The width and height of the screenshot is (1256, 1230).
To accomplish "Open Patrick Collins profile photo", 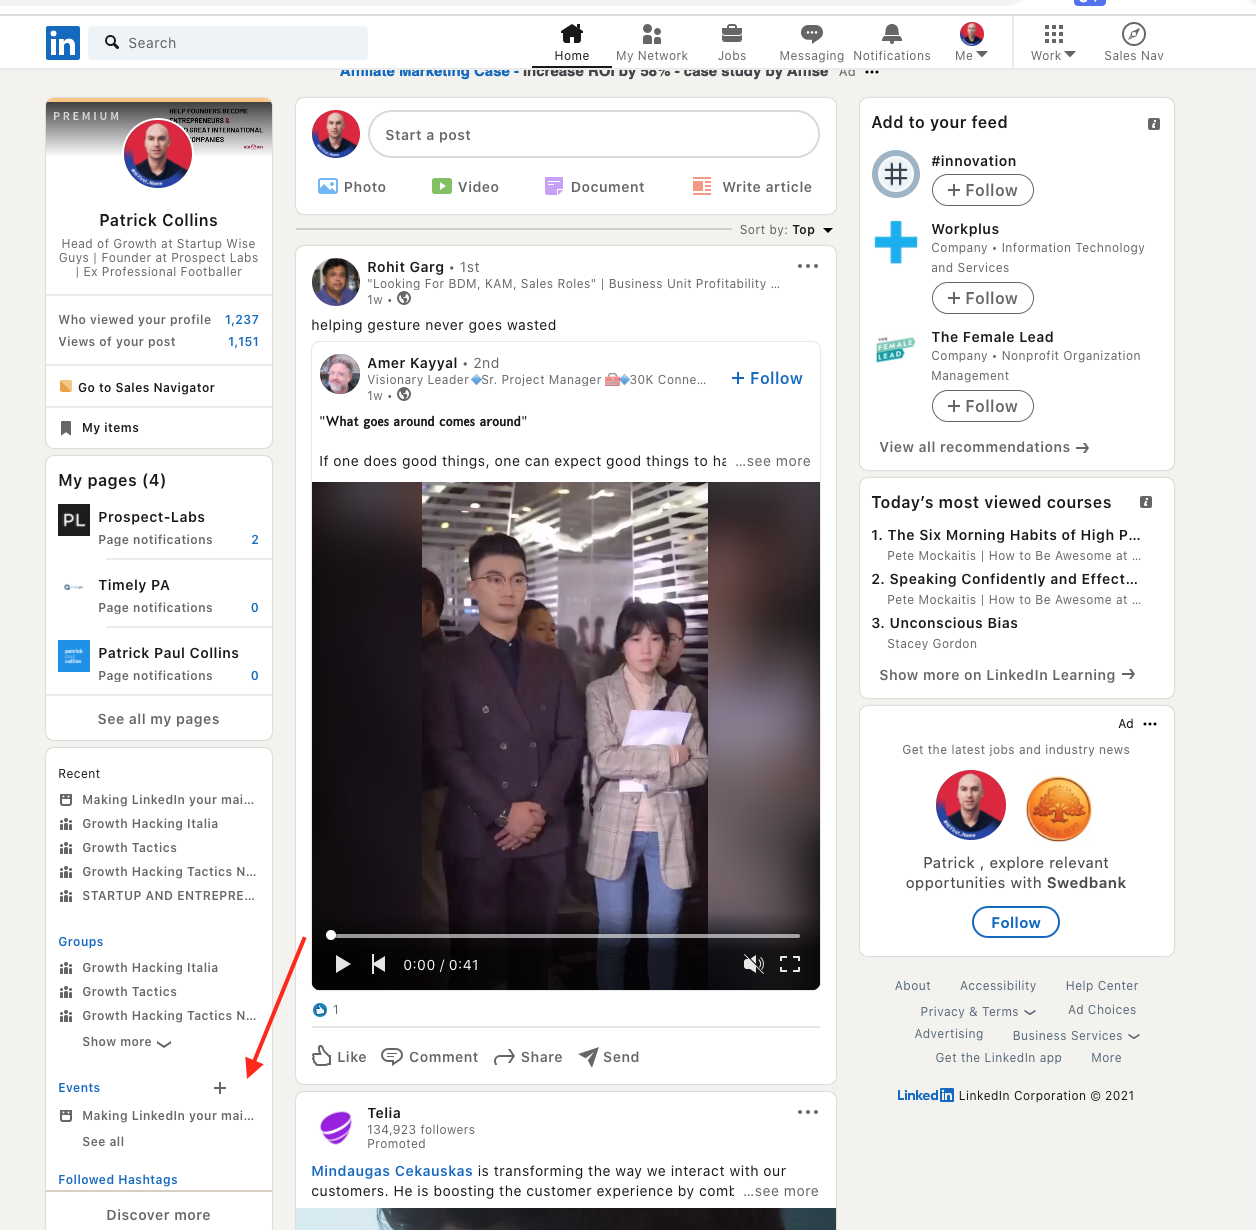I will (x=158, y=153).
